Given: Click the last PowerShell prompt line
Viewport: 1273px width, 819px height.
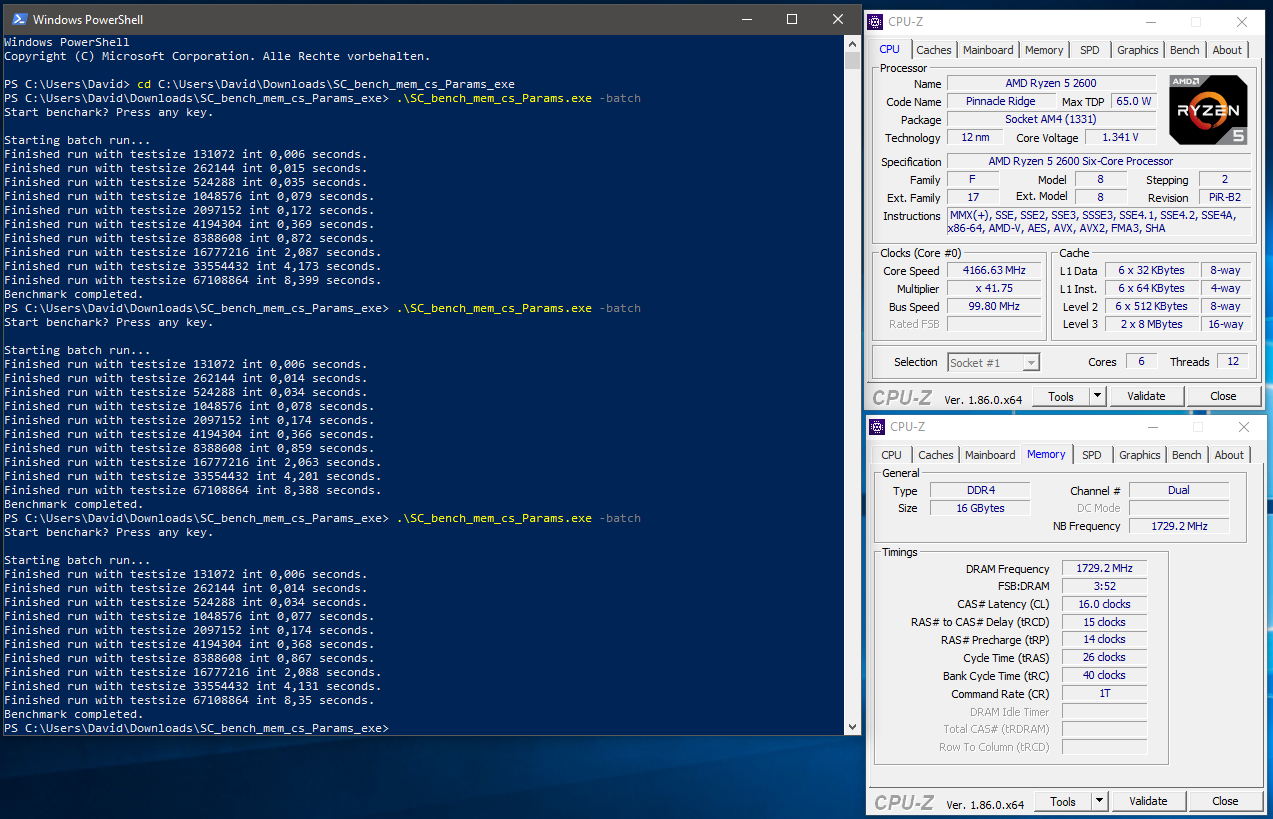Looking at the screenshot, I should (x=196, y=728).
